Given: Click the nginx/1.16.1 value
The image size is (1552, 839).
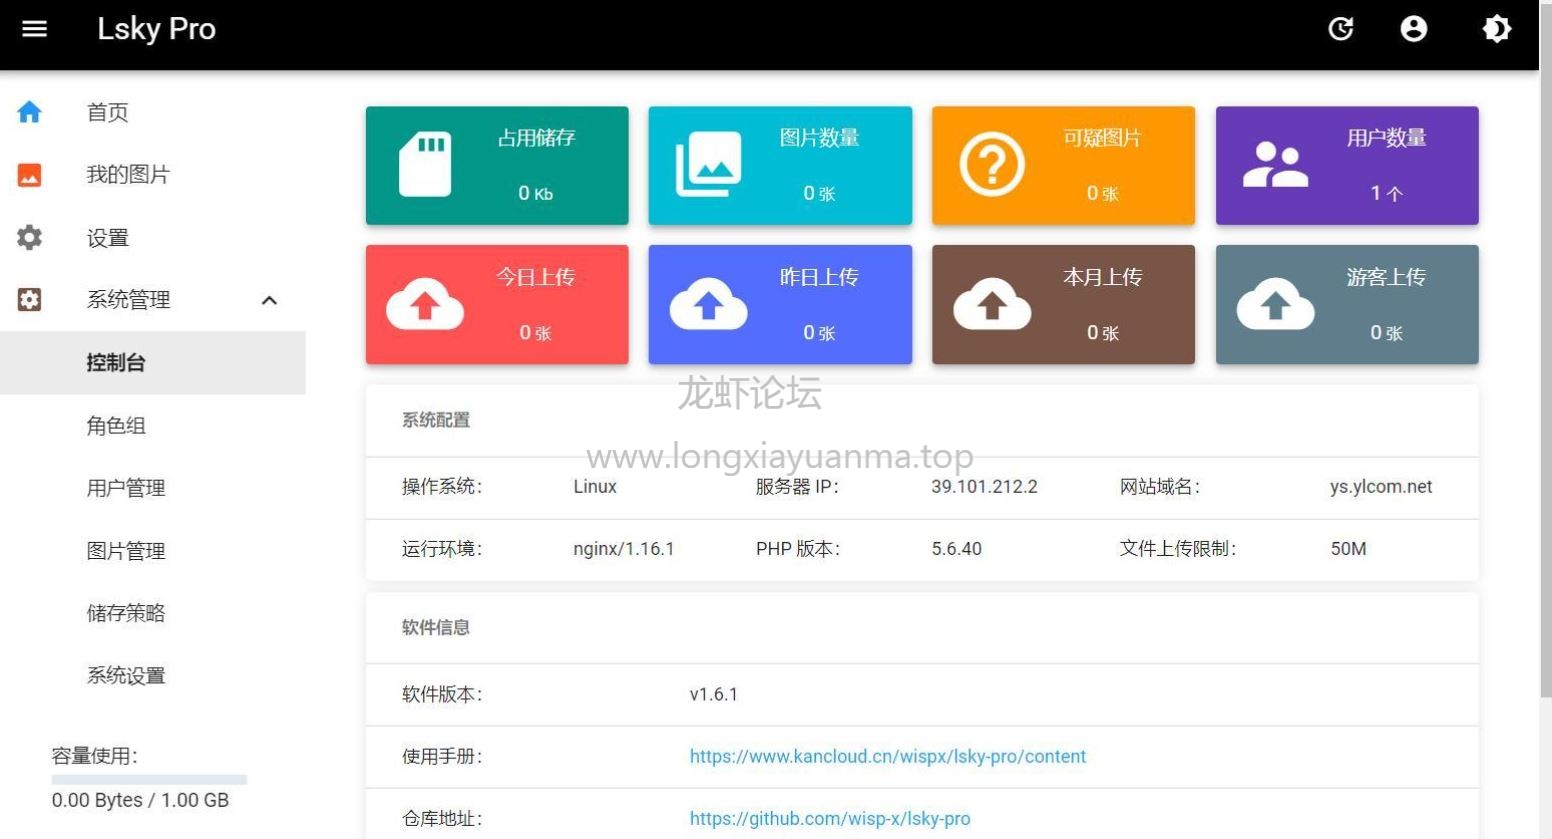Looking at the screenshot, I should point(624,549).
